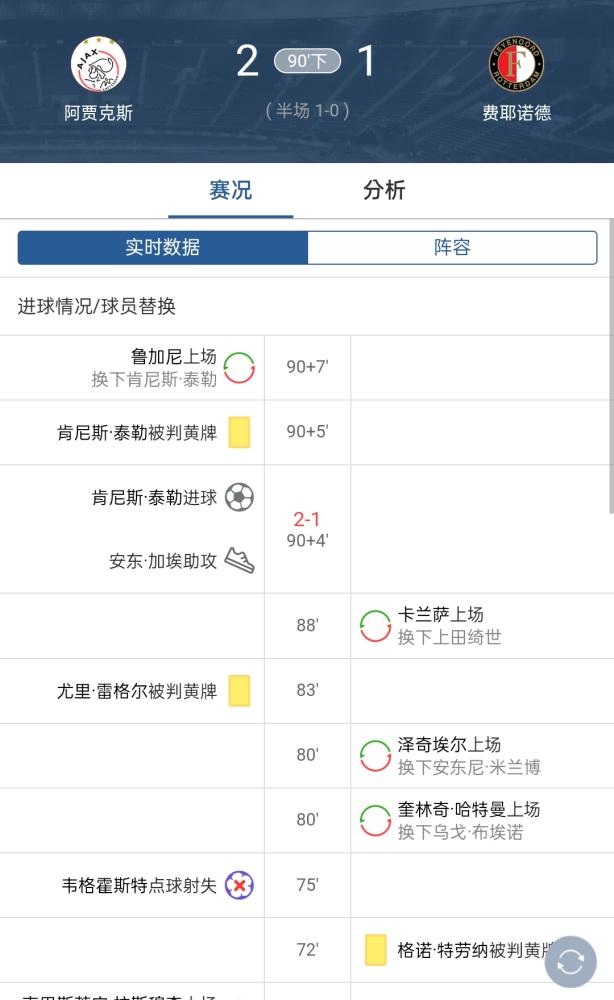The width and height of the screenshot is (614, 1000).
Task: Click substitution icon for 卡兰萨上场
Action: pos(375,626)
